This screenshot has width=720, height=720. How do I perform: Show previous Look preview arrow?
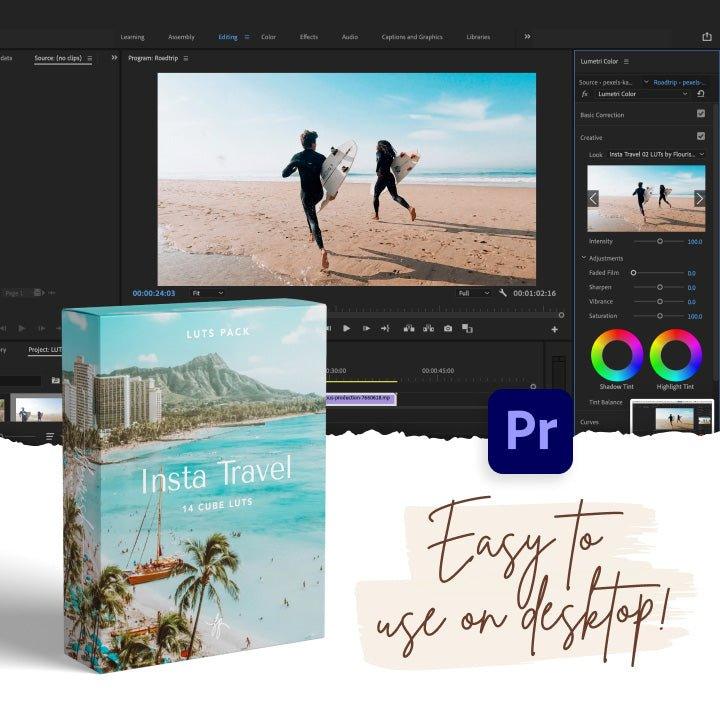pyautogui.click(x=593, y=198)
